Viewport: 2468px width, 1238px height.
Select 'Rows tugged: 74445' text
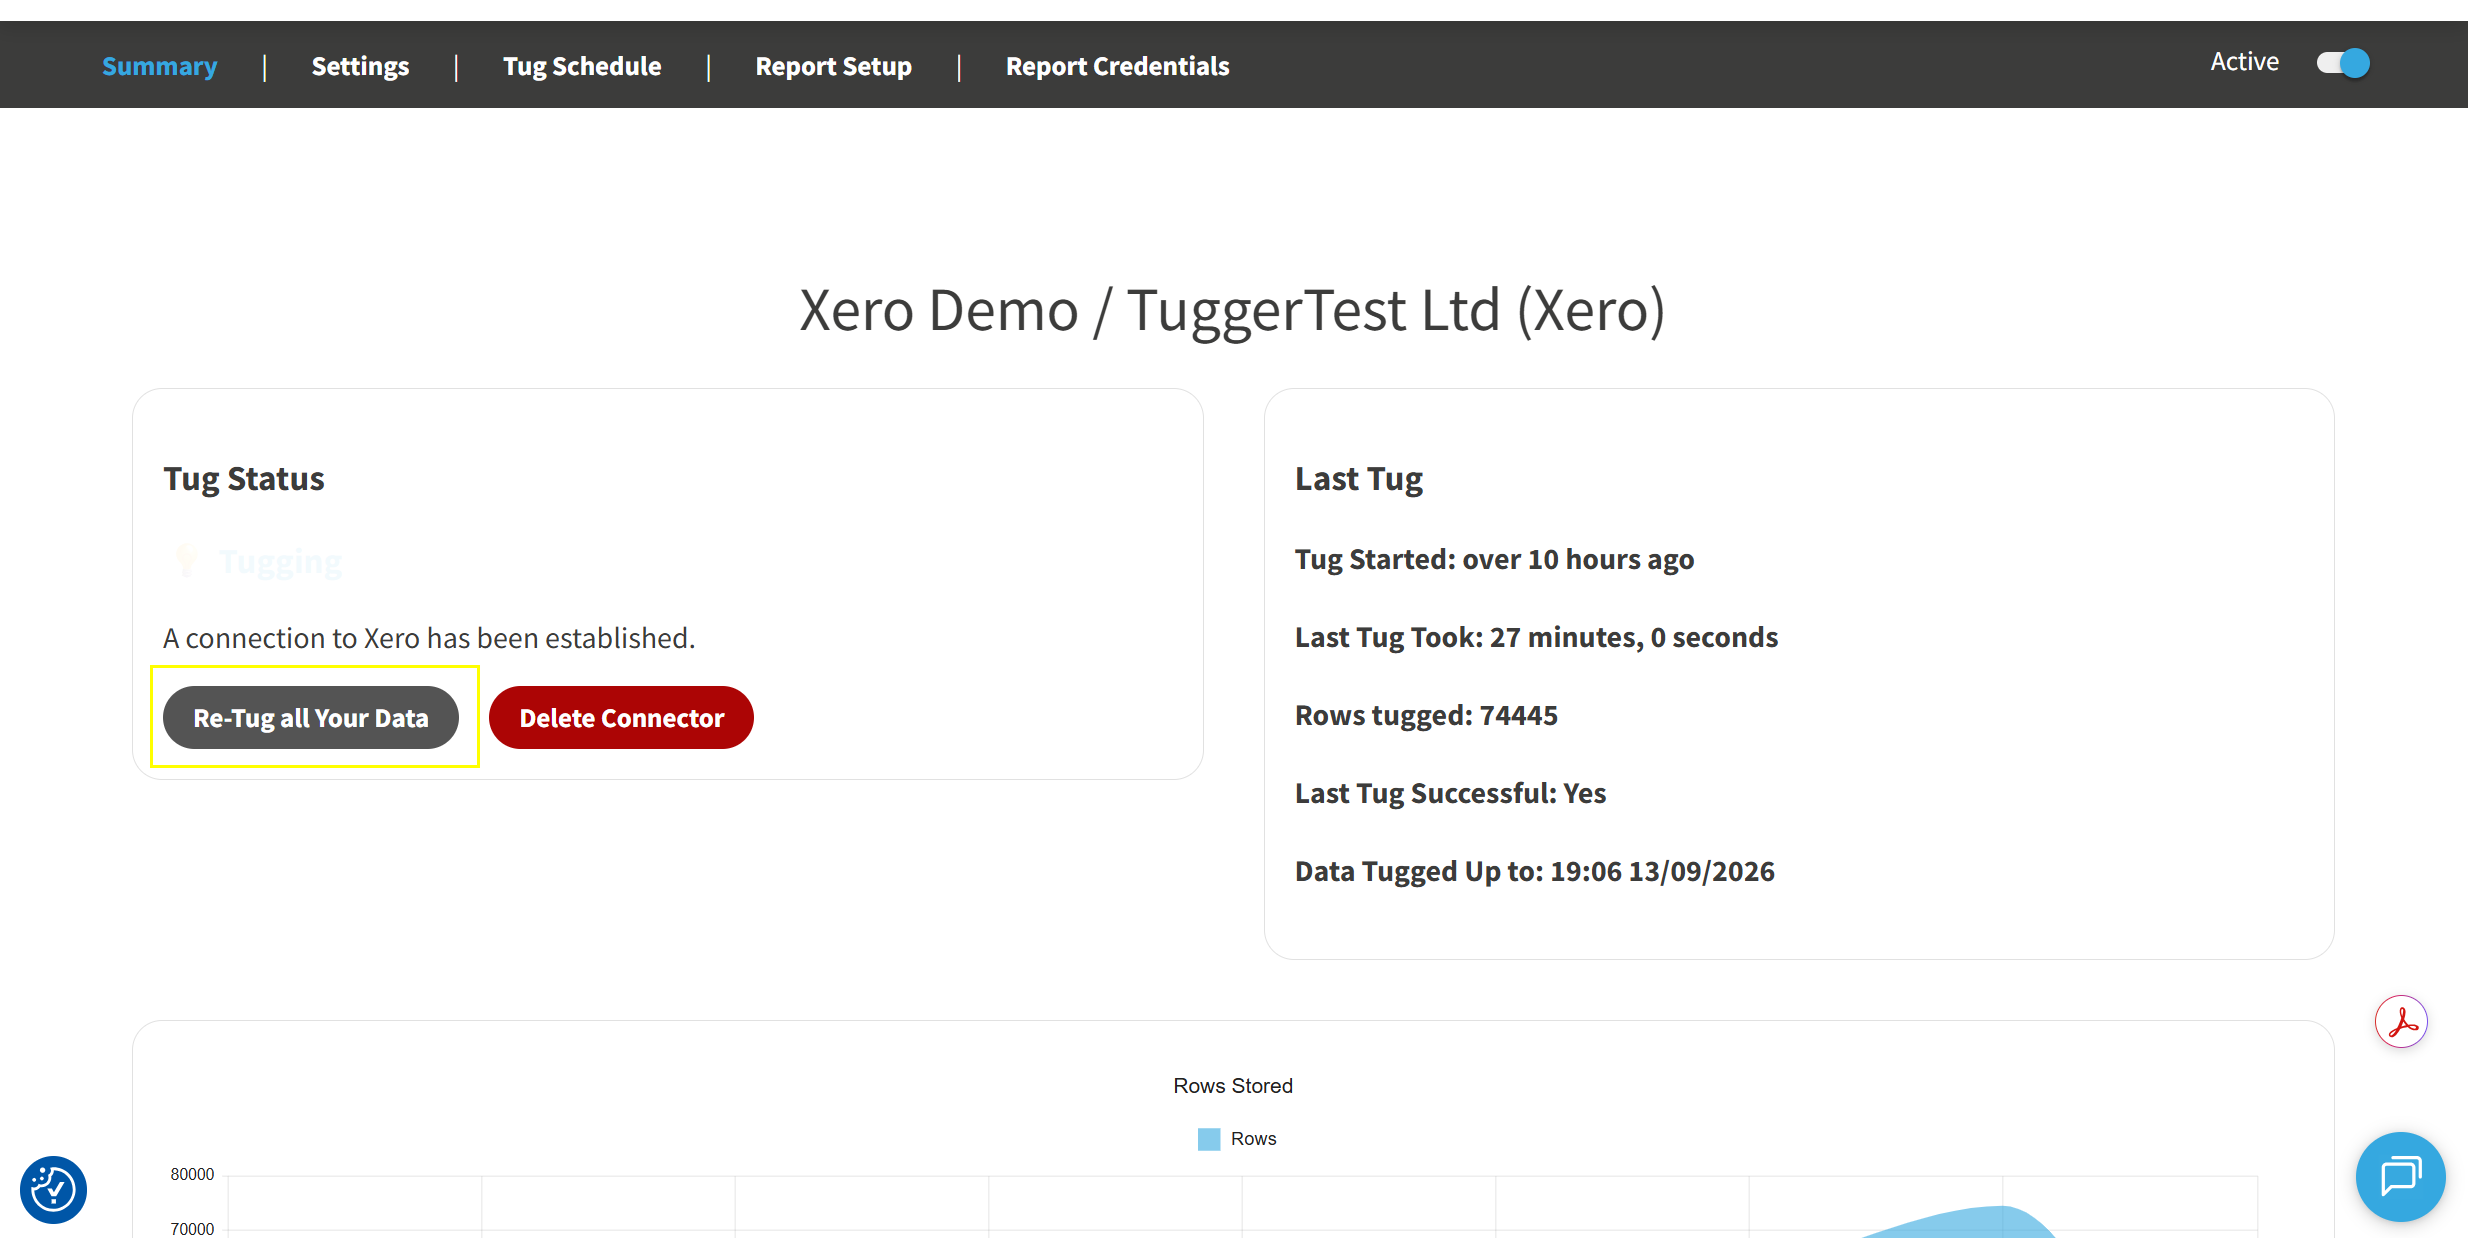click(1426, 715)
